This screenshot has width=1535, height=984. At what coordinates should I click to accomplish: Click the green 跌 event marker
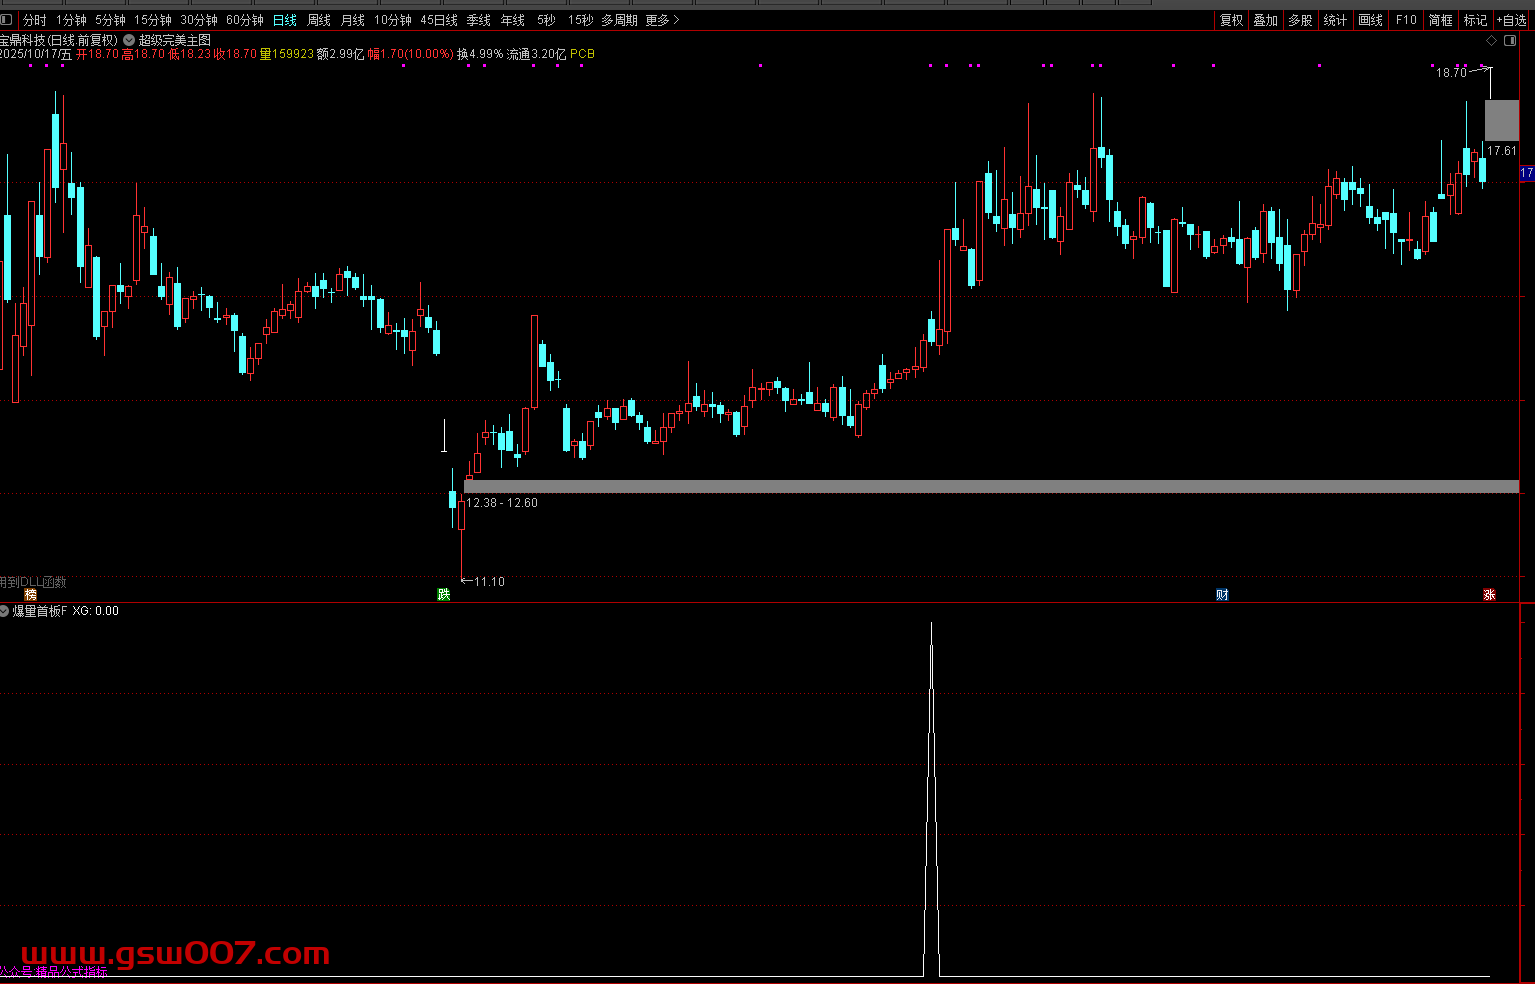click(x=444, y=594)
